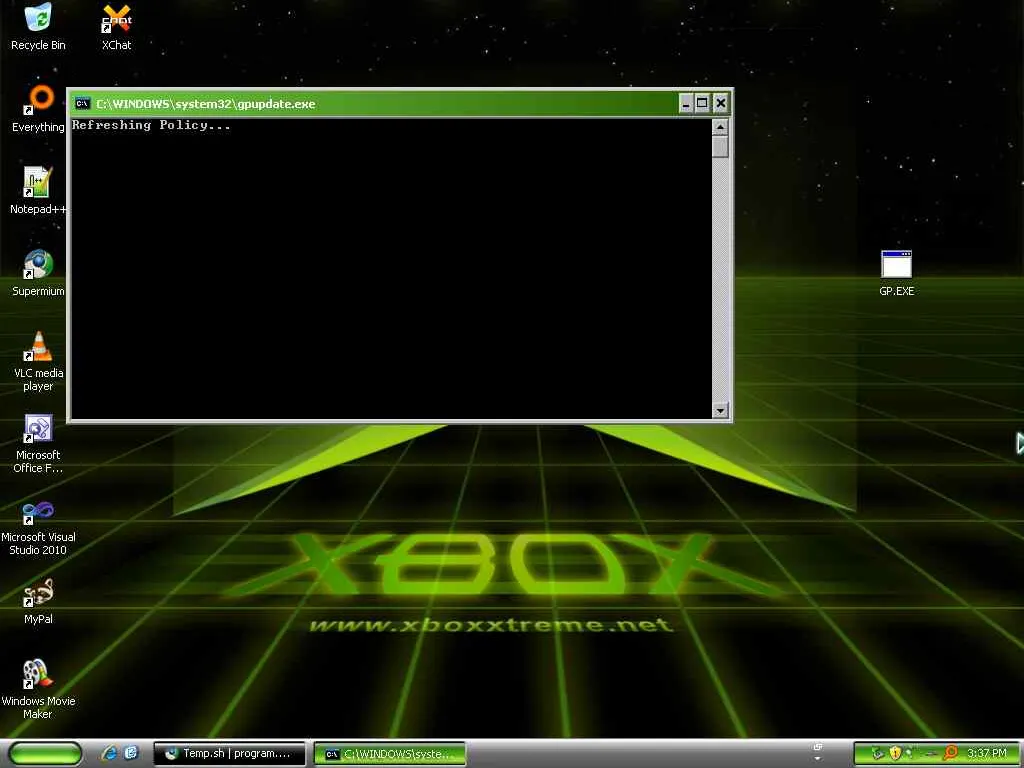
Task: Click the green Start button
Action: (x=46, y=753)
